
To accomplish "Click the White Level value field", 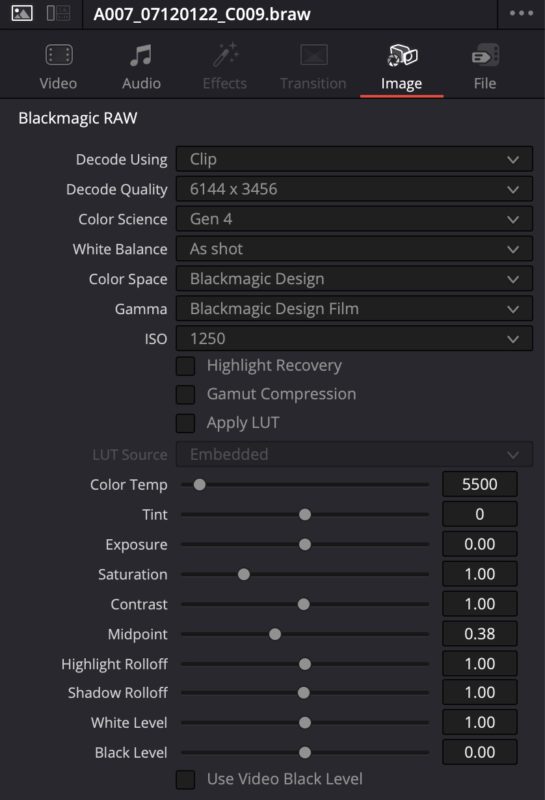I will [x=480, y=722].
